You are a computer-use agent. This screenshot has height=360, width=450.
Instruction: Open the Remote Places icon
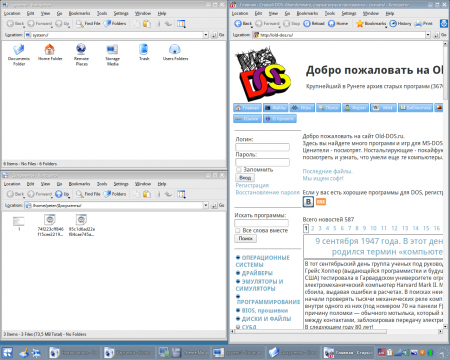(81, 54)
